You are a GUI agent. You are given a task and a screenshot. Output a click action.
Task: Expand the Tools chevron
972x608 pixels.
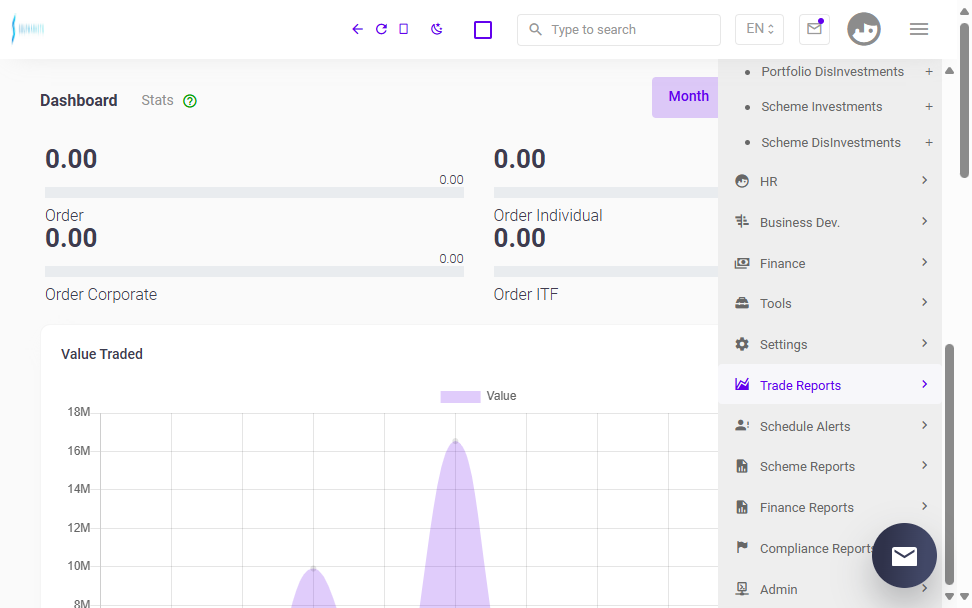924,302
